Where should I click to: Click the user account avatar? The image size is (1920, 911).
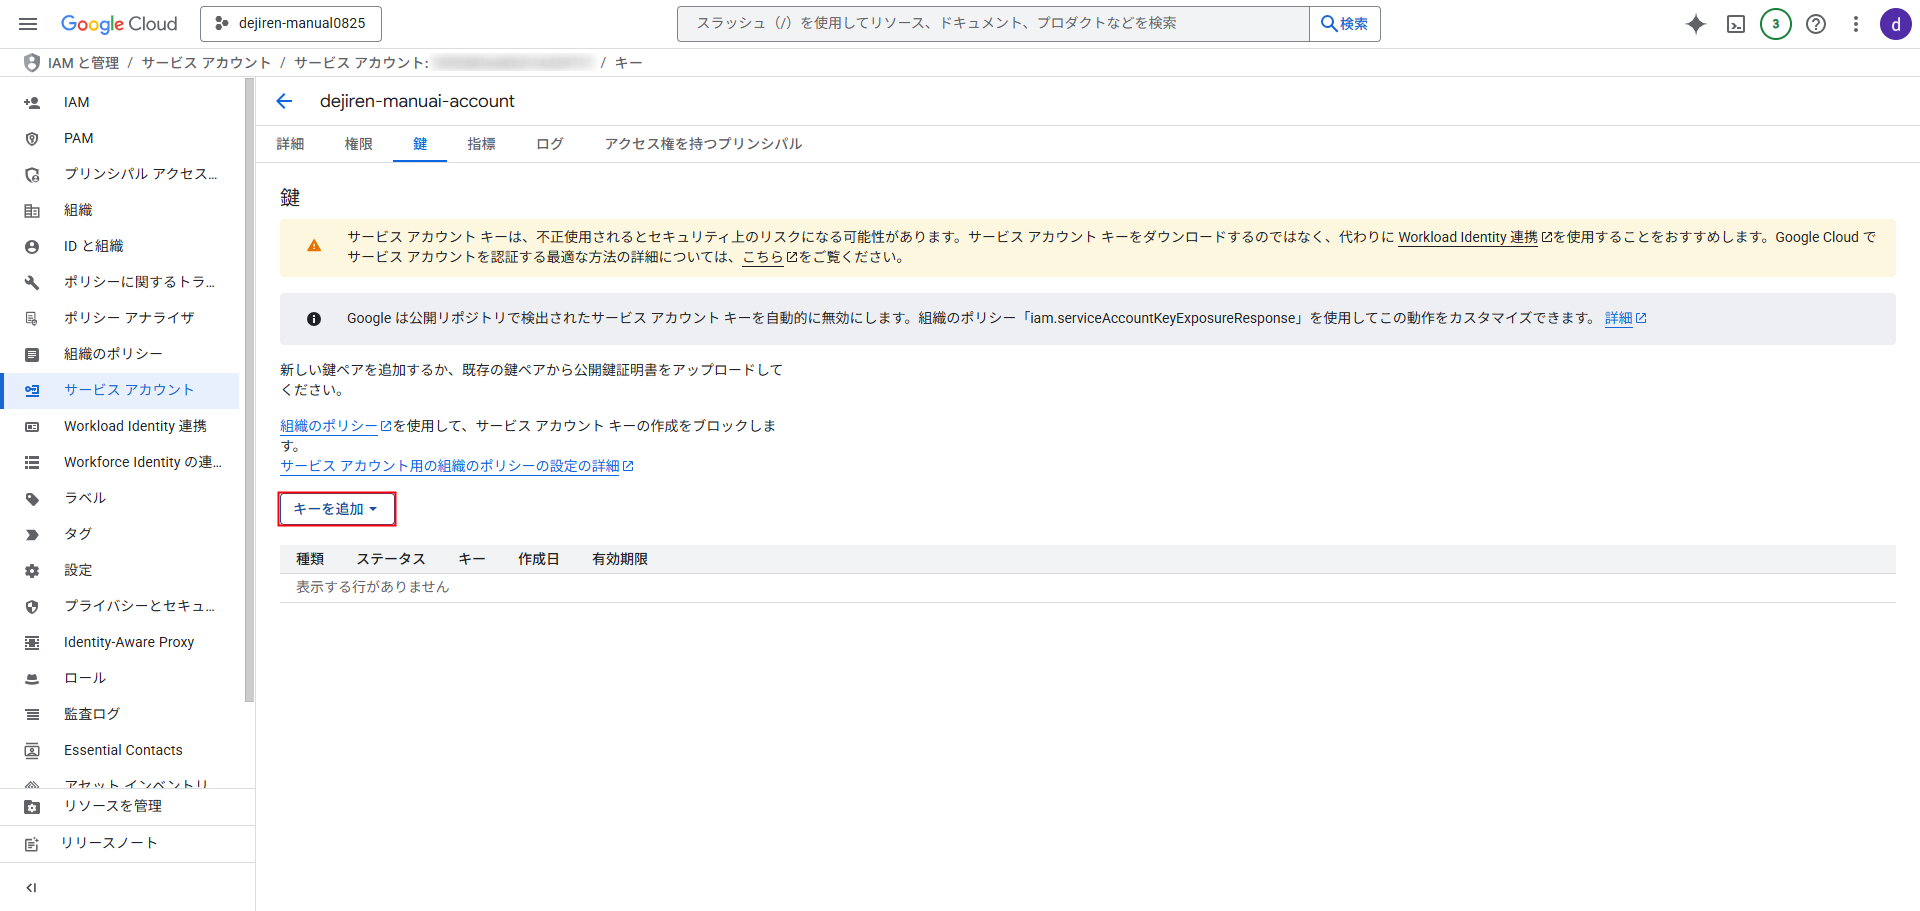(1895, 24)
